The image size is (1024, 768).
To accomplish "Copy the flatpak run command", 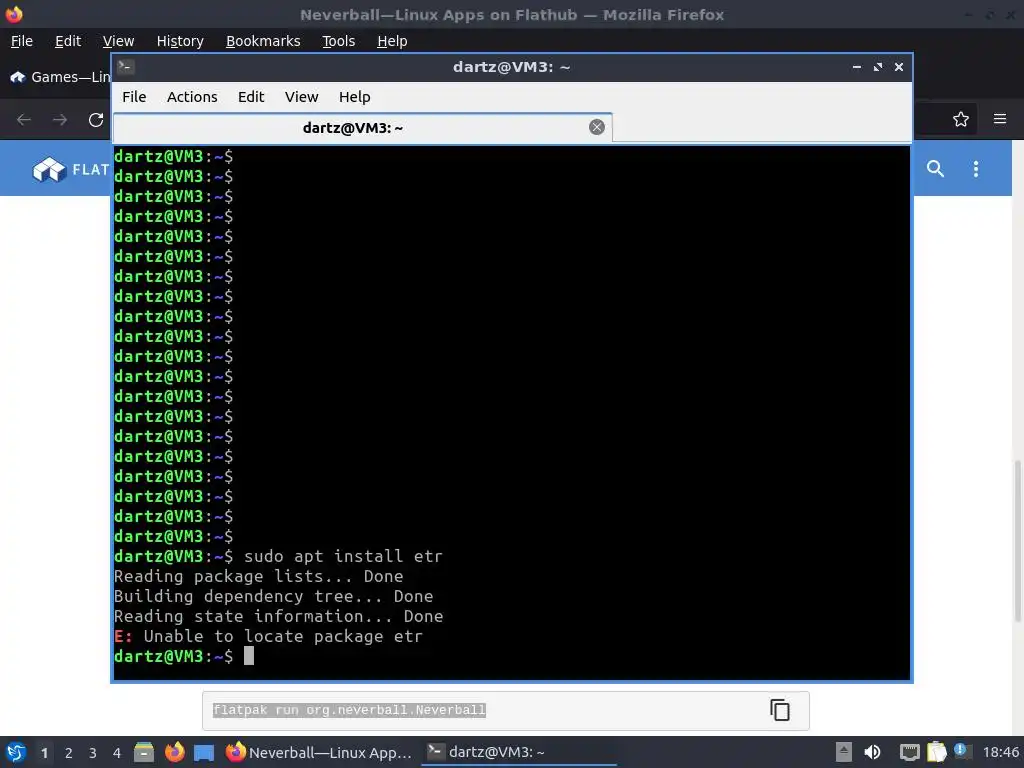I will (x=780, y=710).
